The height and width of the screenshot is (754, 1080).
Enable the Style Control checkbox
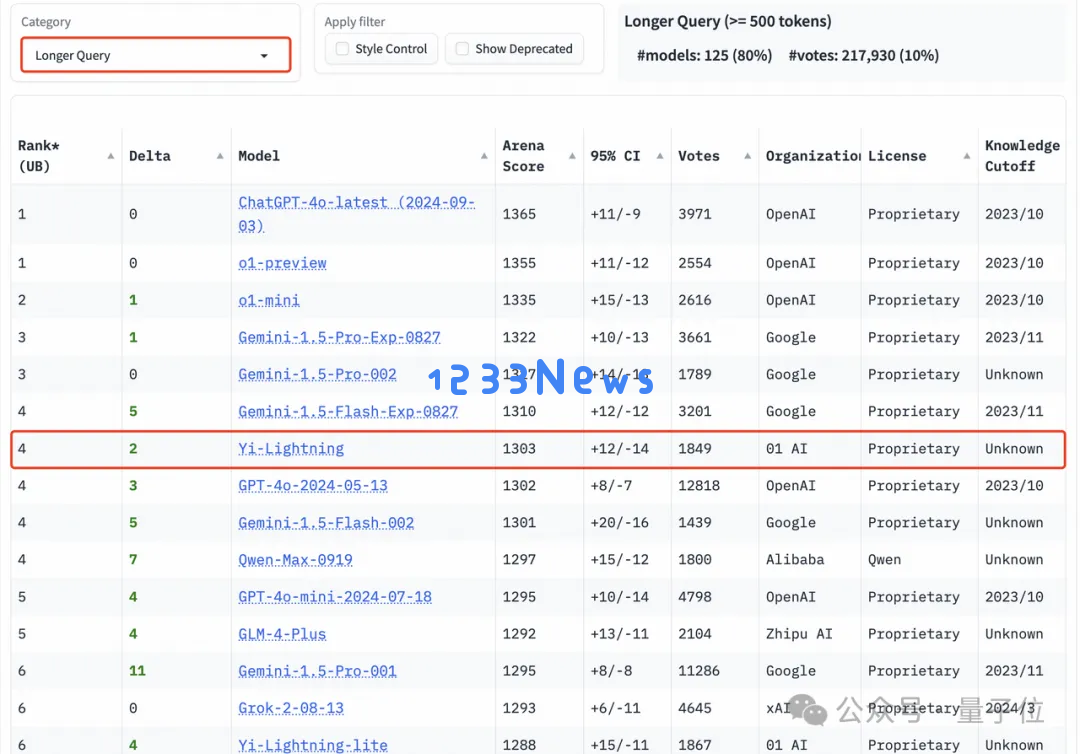342,49
